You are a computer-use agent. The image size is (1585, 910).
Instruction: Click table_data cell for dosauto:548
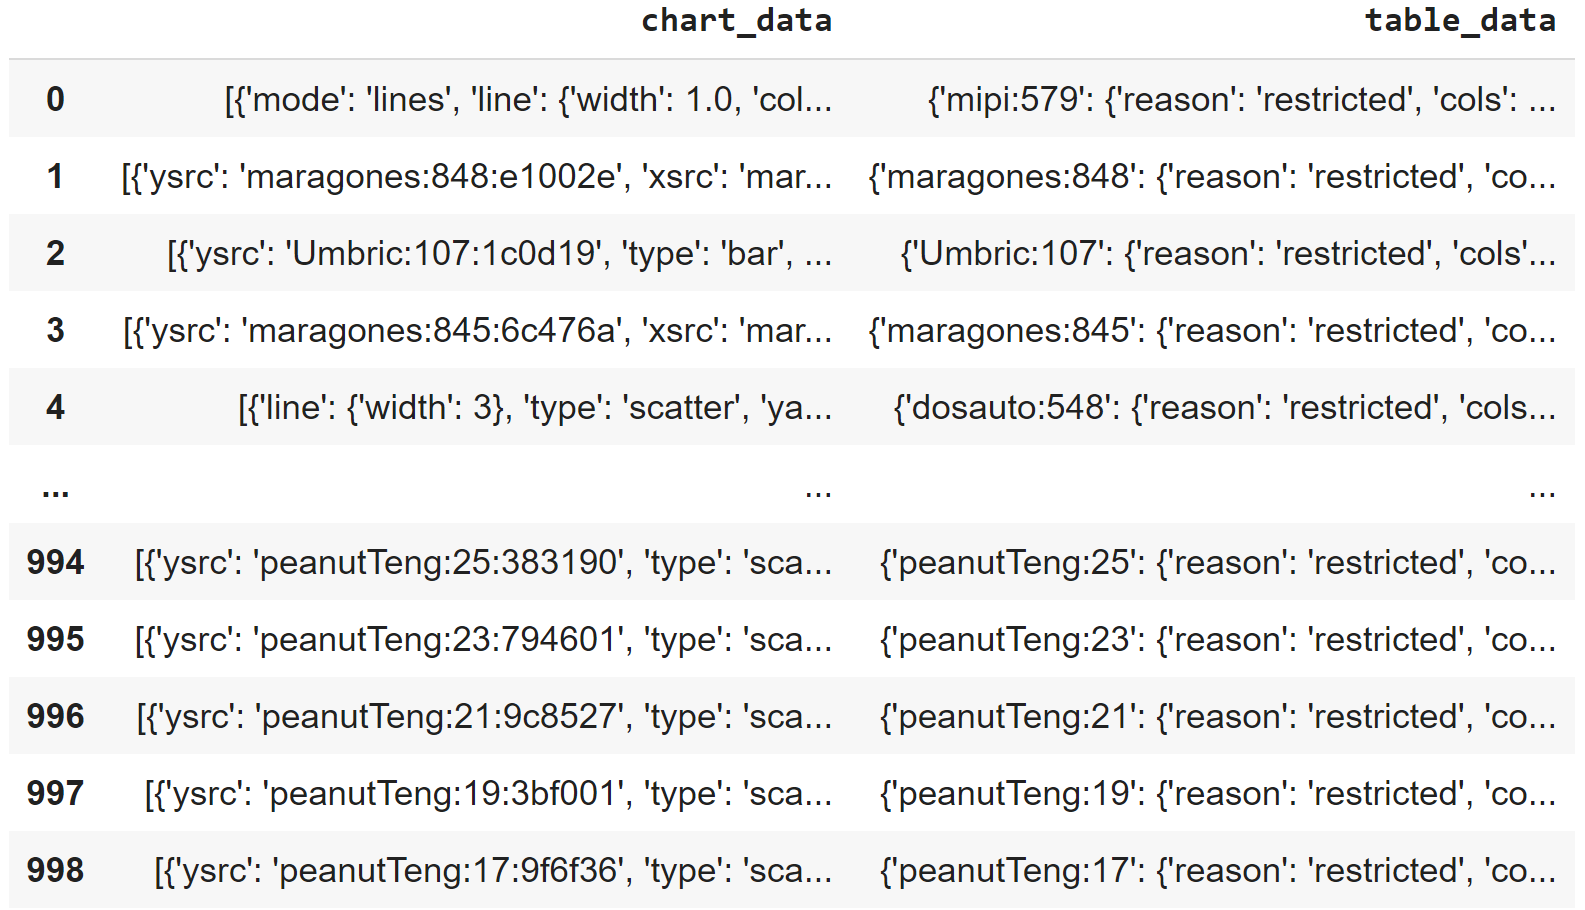click(1224, 407)
